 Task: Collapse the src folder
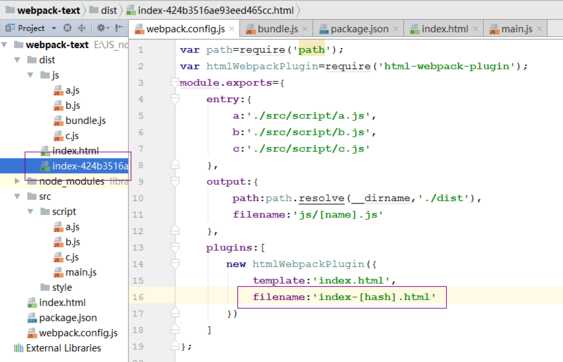click(x=17, y=196)
